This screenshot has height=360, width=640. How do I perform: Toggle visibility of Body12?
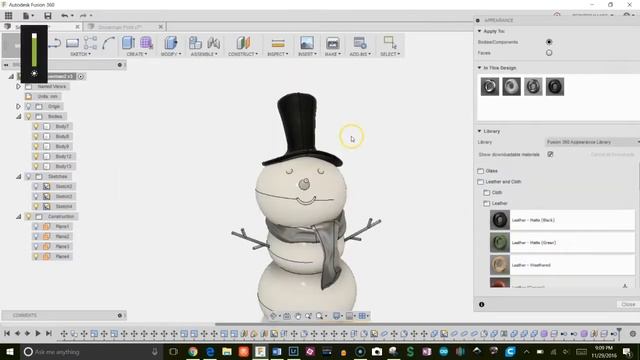point(36,156)
